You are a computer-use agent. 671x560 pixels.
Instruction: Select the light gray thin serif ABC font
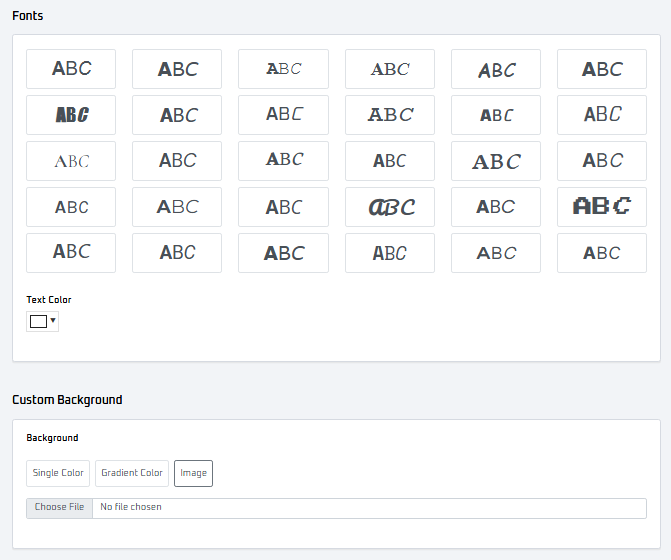71,161
